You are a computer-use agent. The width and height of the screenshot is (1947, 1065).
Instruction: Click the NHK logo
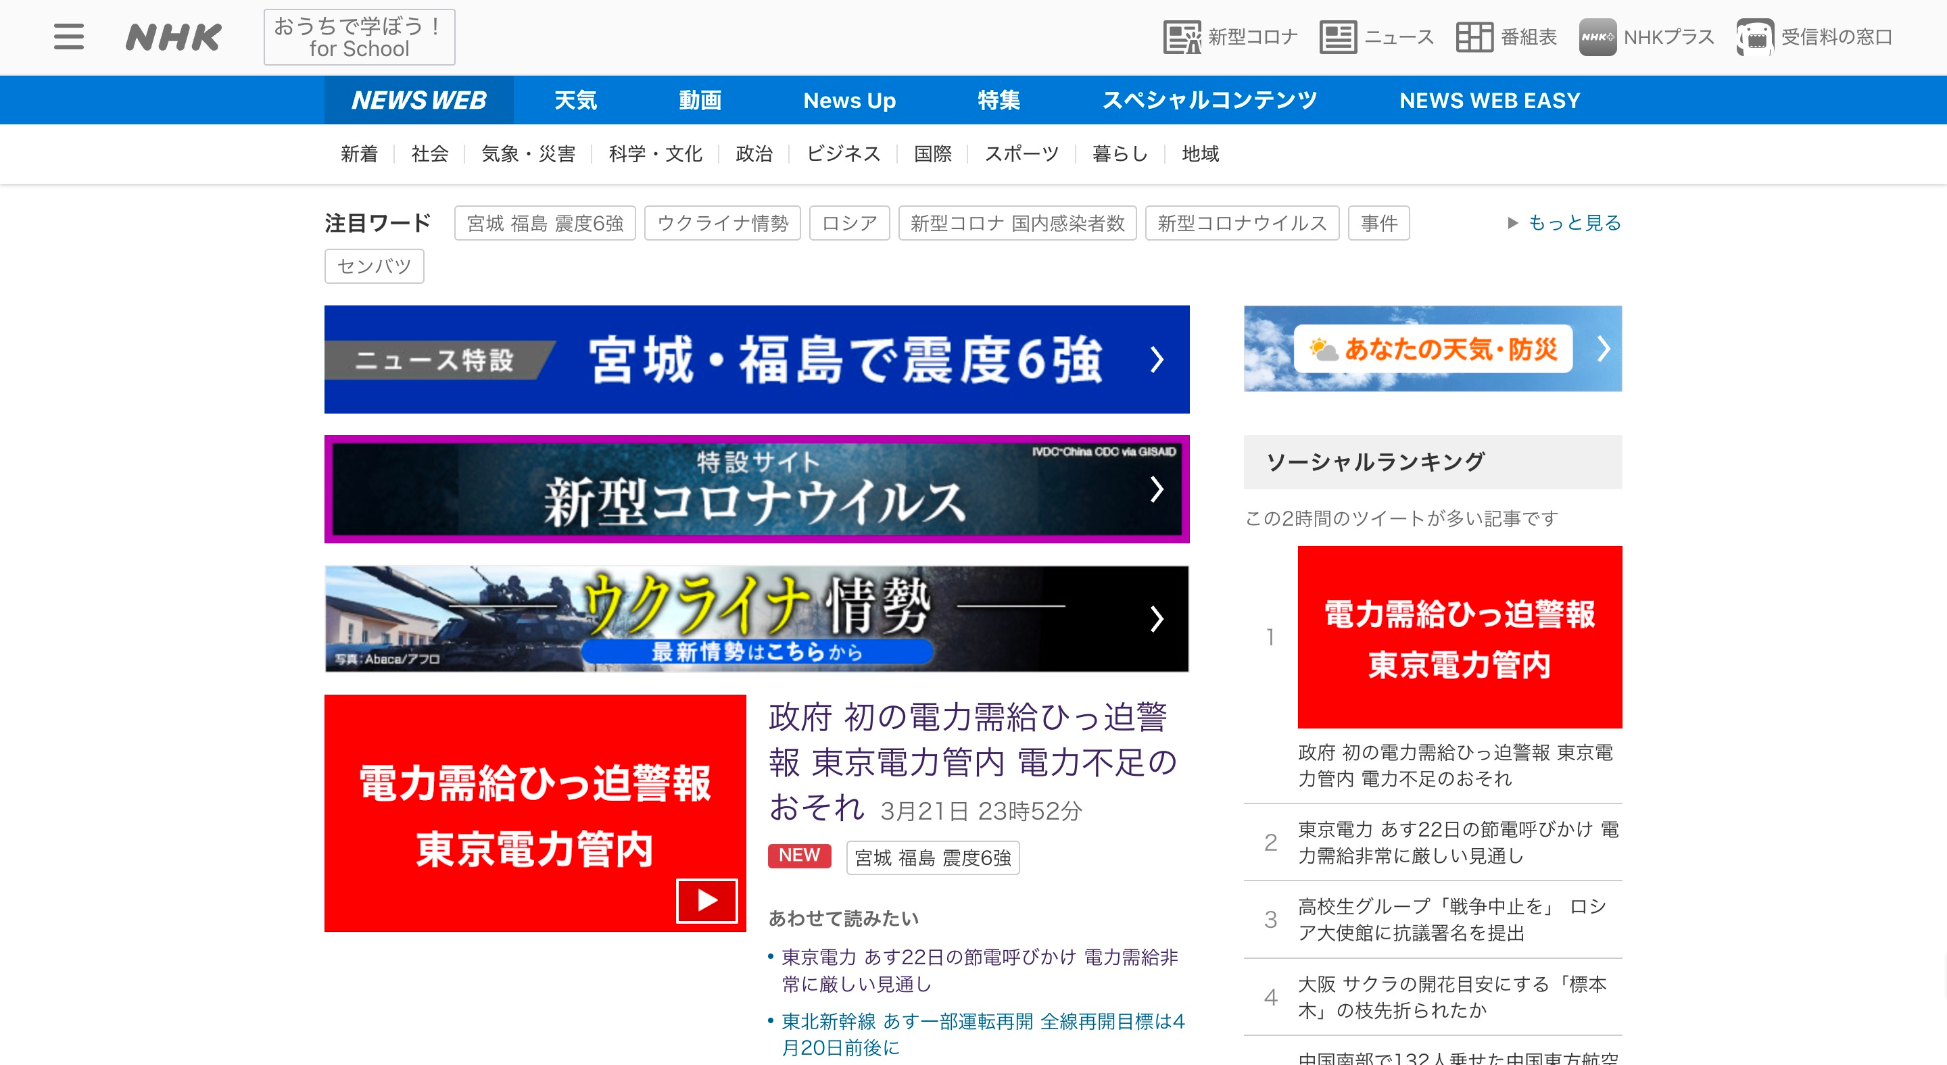[x=173, y=38]
